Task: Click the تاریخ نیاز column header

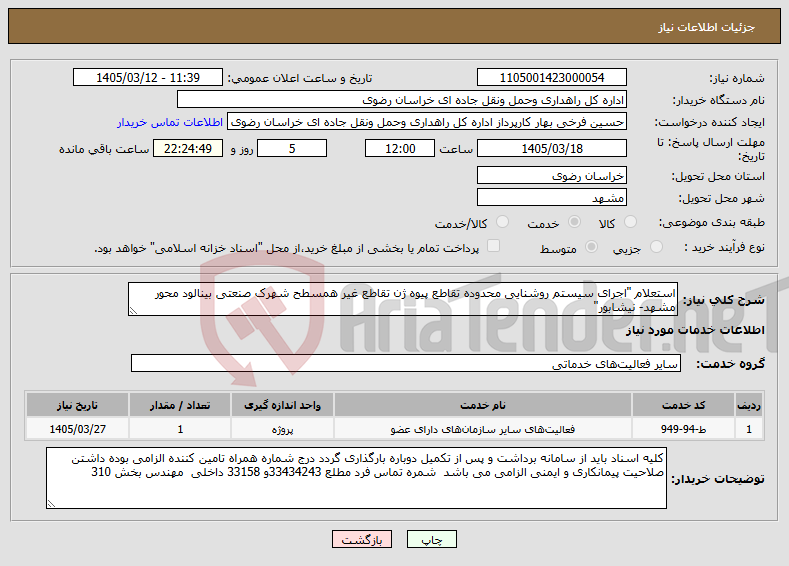Action: coord(77,405)
